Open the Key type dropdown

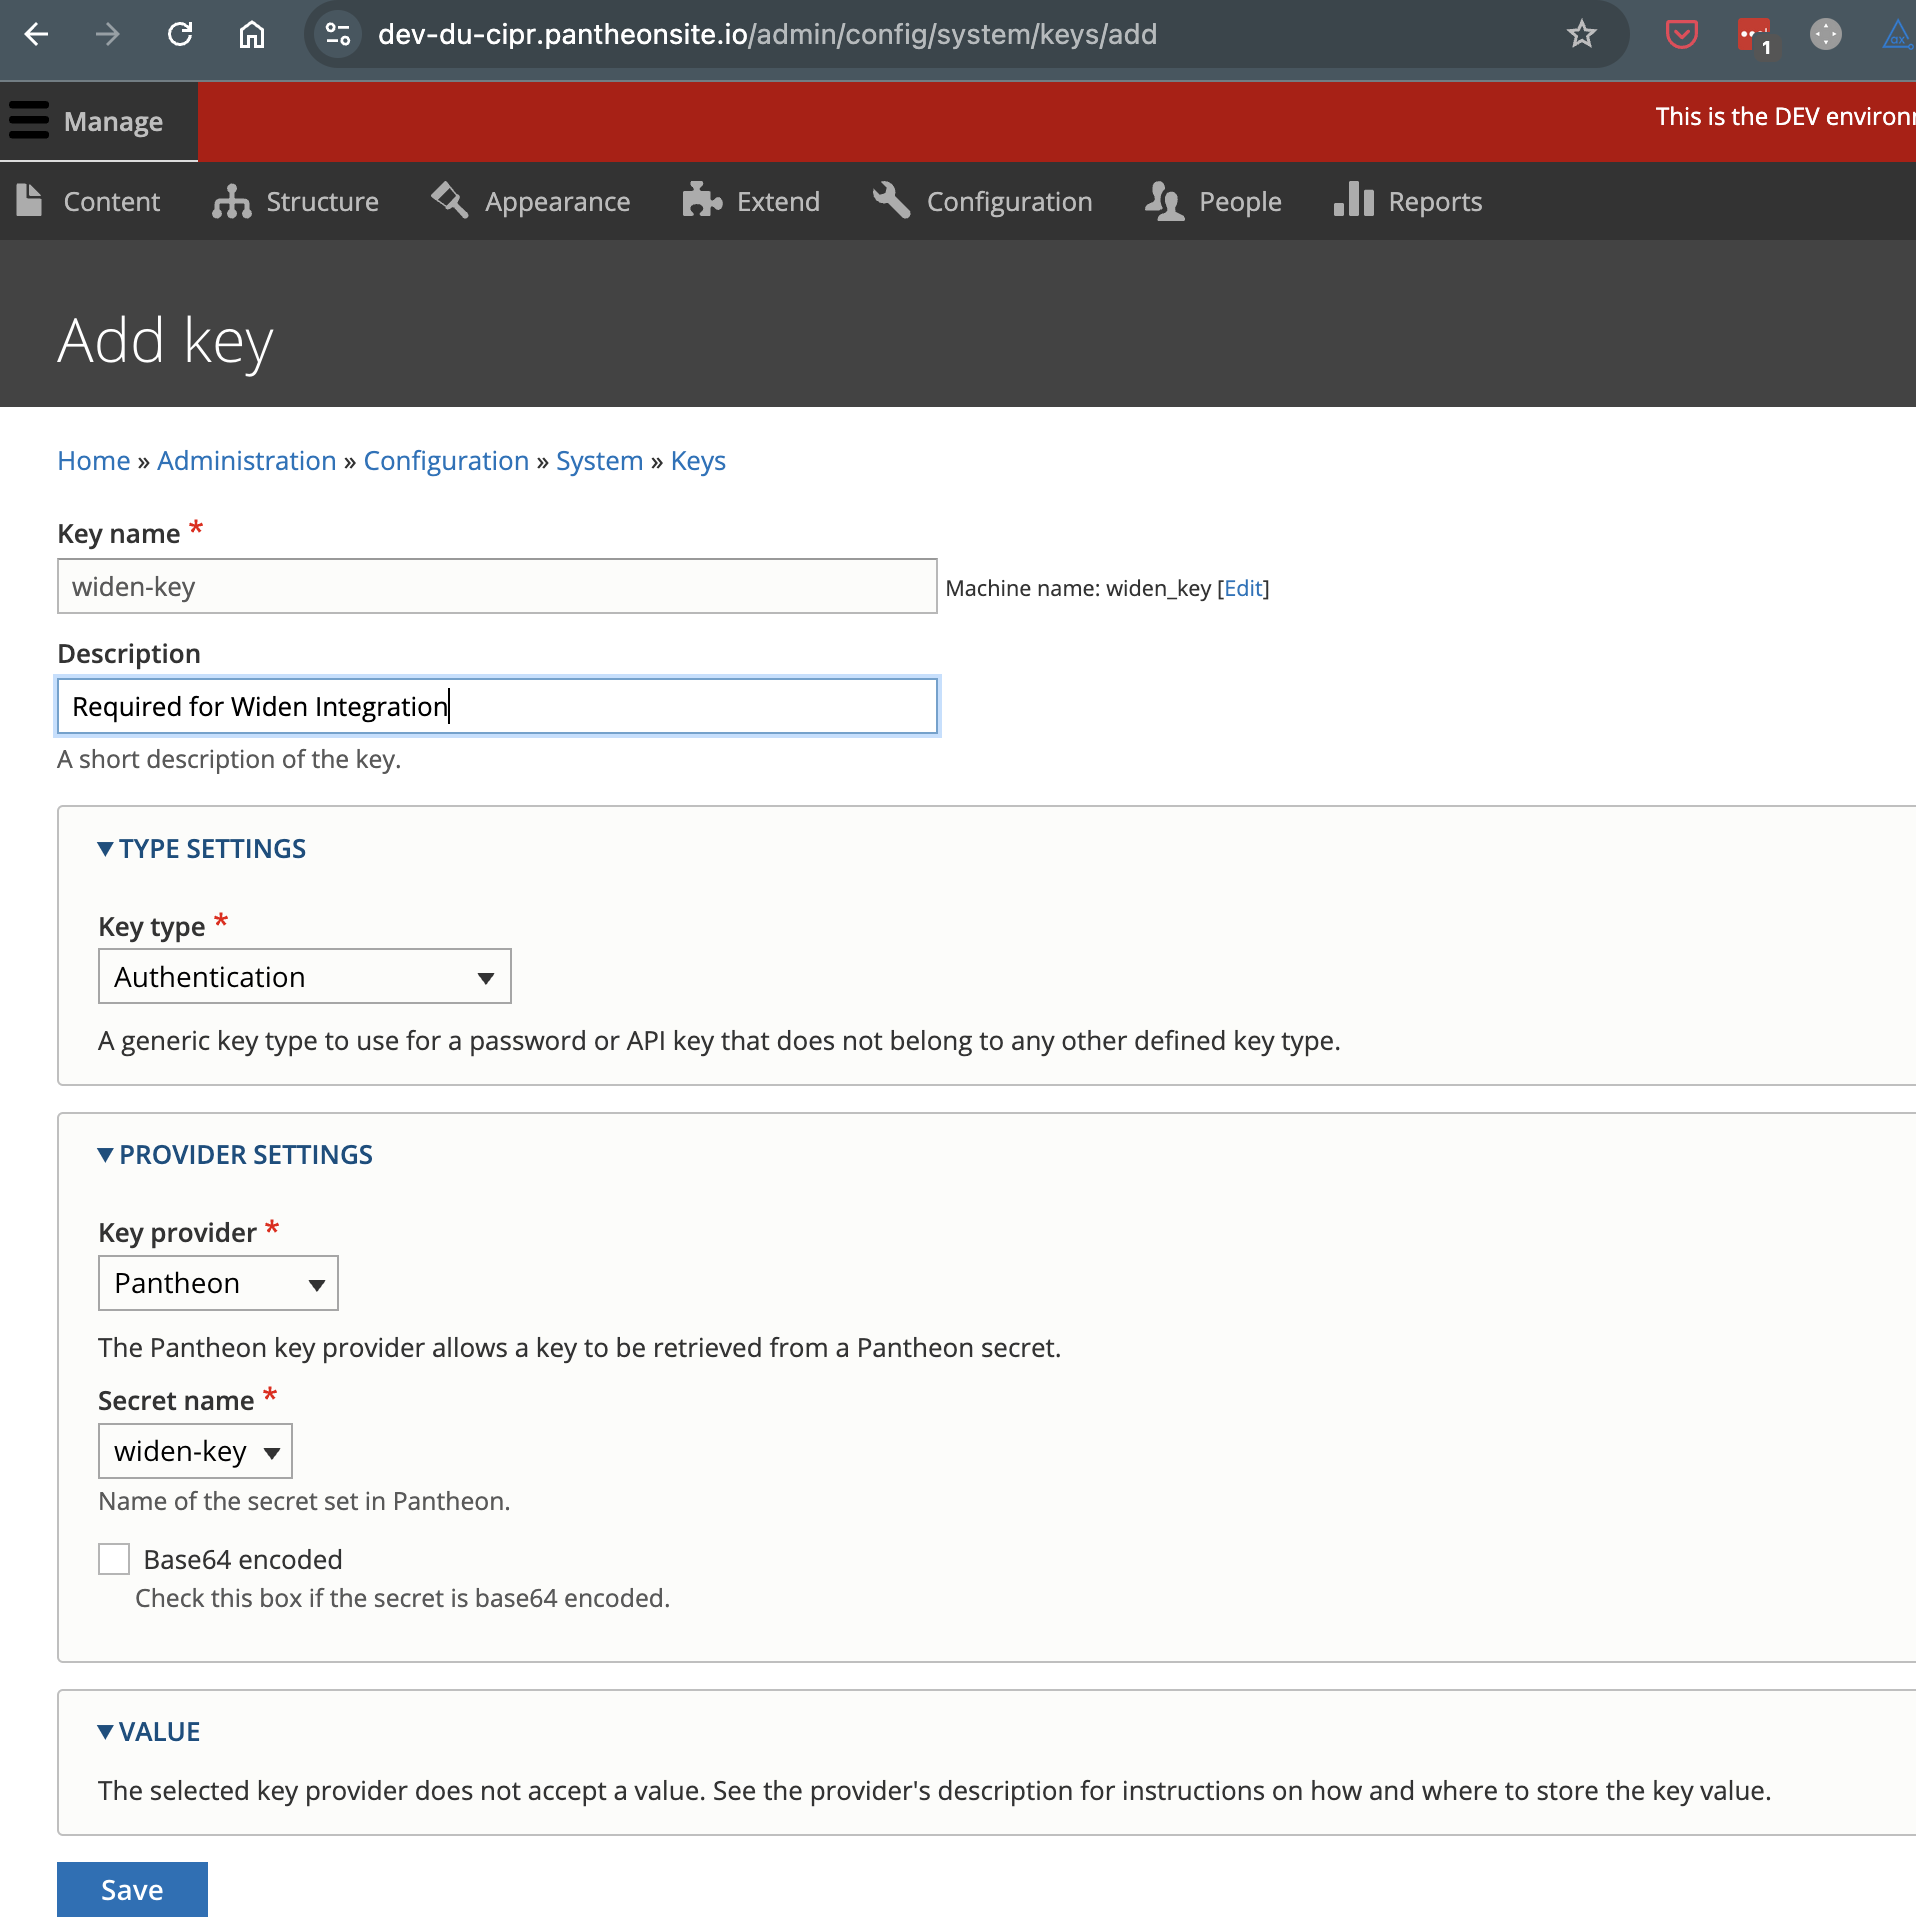(304, 976)
